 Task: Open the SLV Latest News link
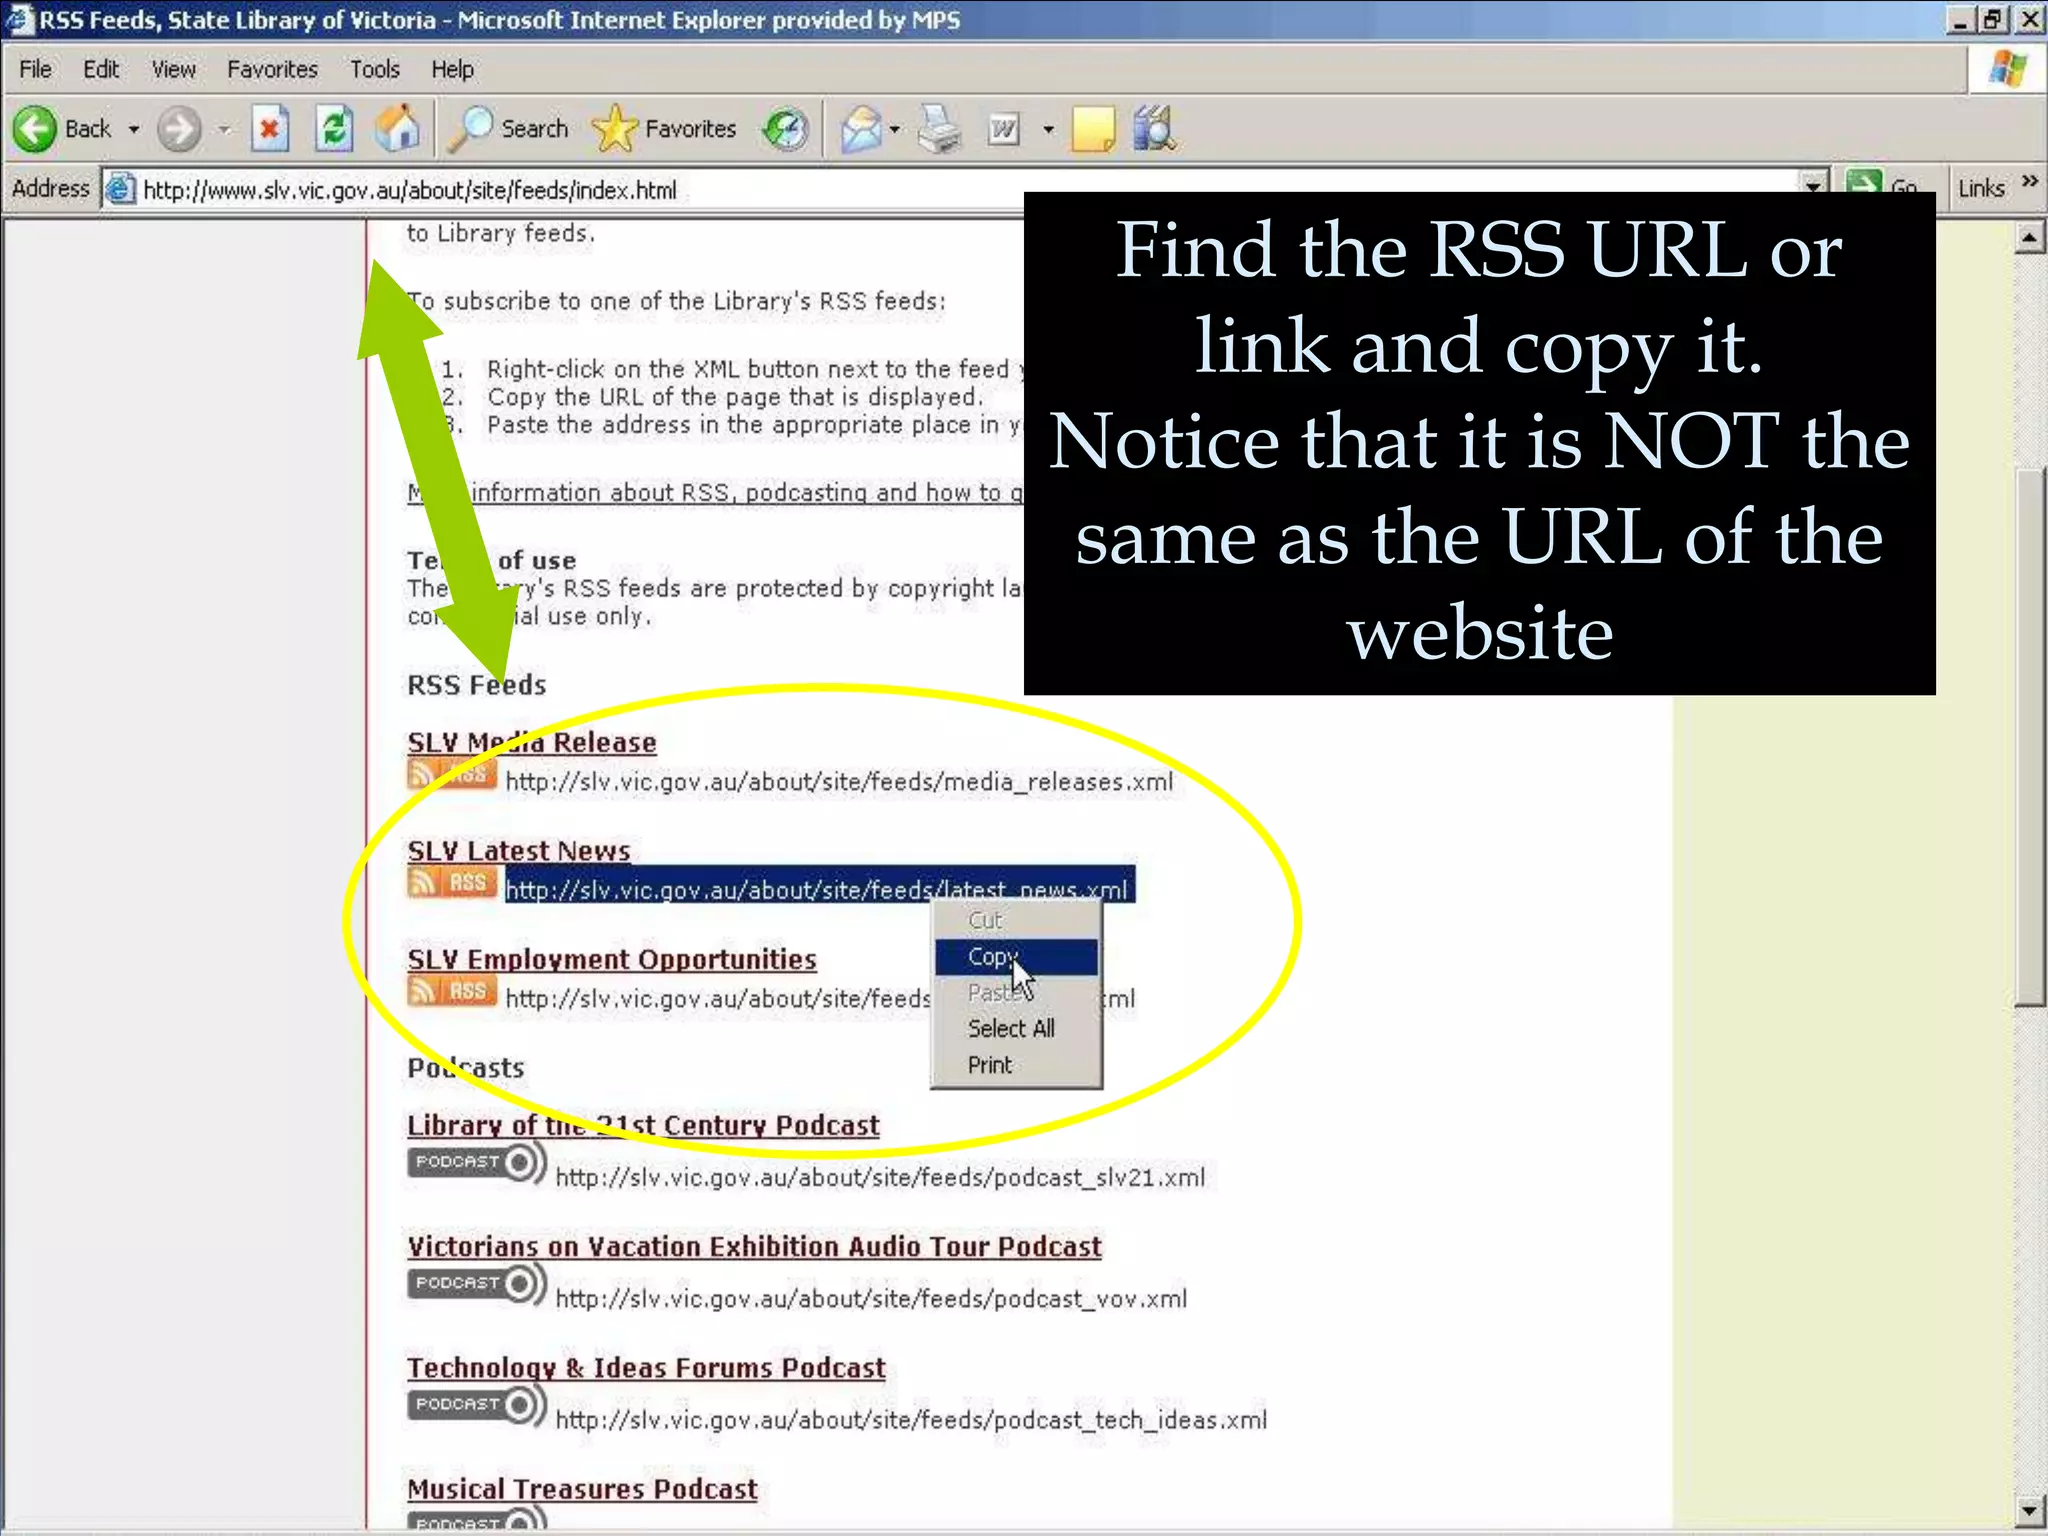[x=518, y=850]
